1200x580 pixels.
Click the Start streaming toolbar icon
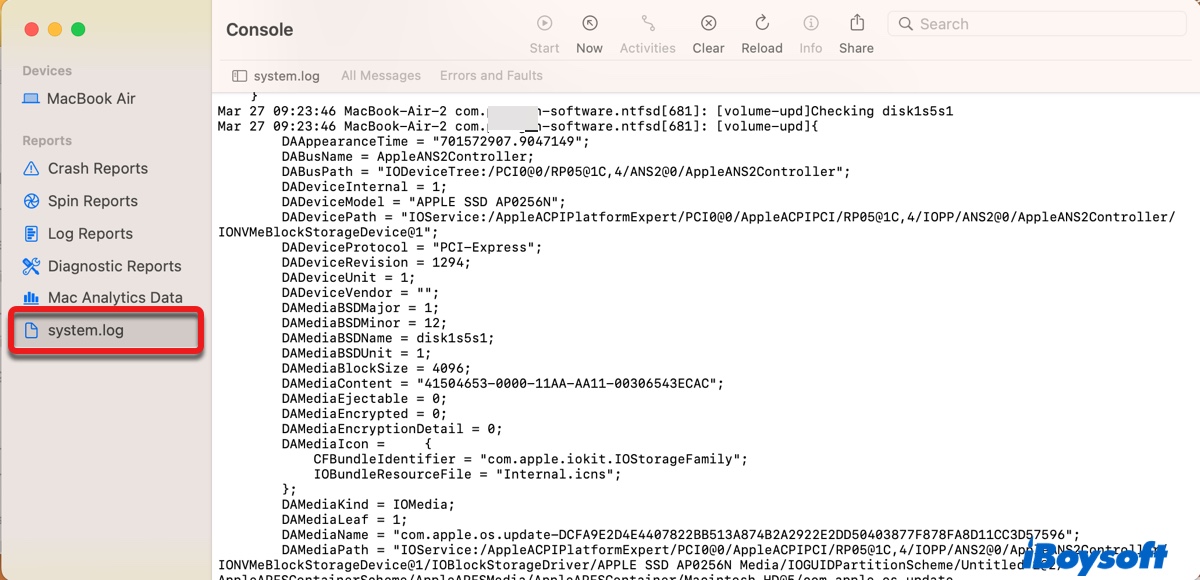(544, 23)
